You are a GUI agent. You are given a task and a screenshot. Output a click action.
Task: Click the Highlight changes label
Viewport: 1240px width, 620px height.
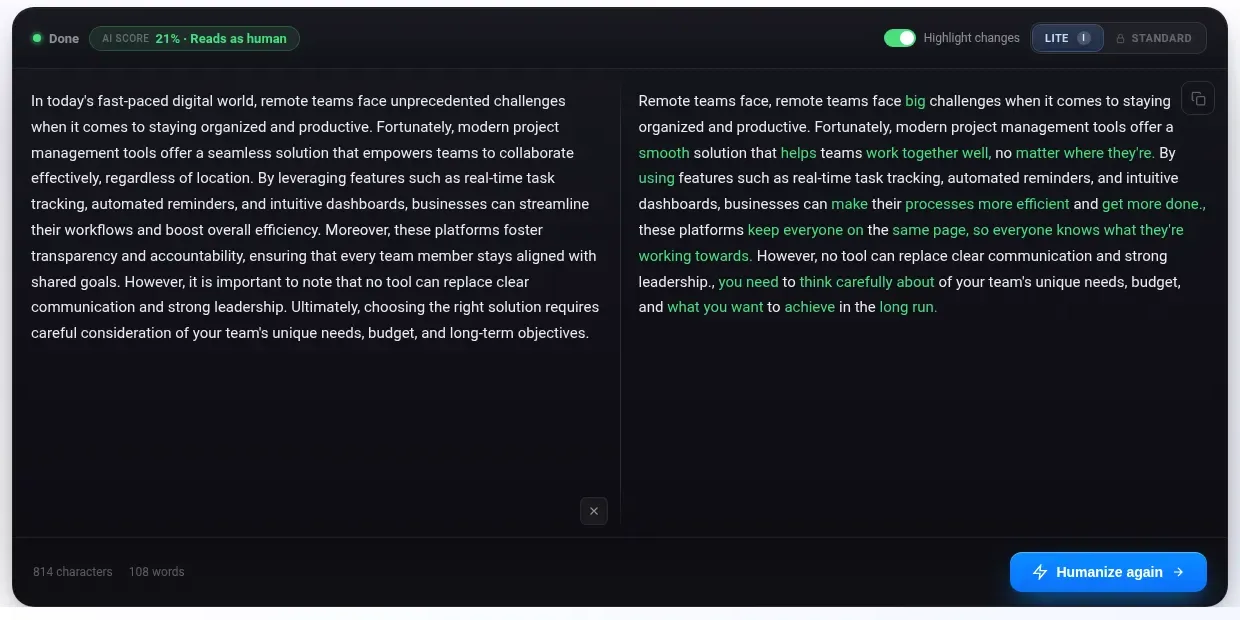pyautogui.click(x=971, y=38)
